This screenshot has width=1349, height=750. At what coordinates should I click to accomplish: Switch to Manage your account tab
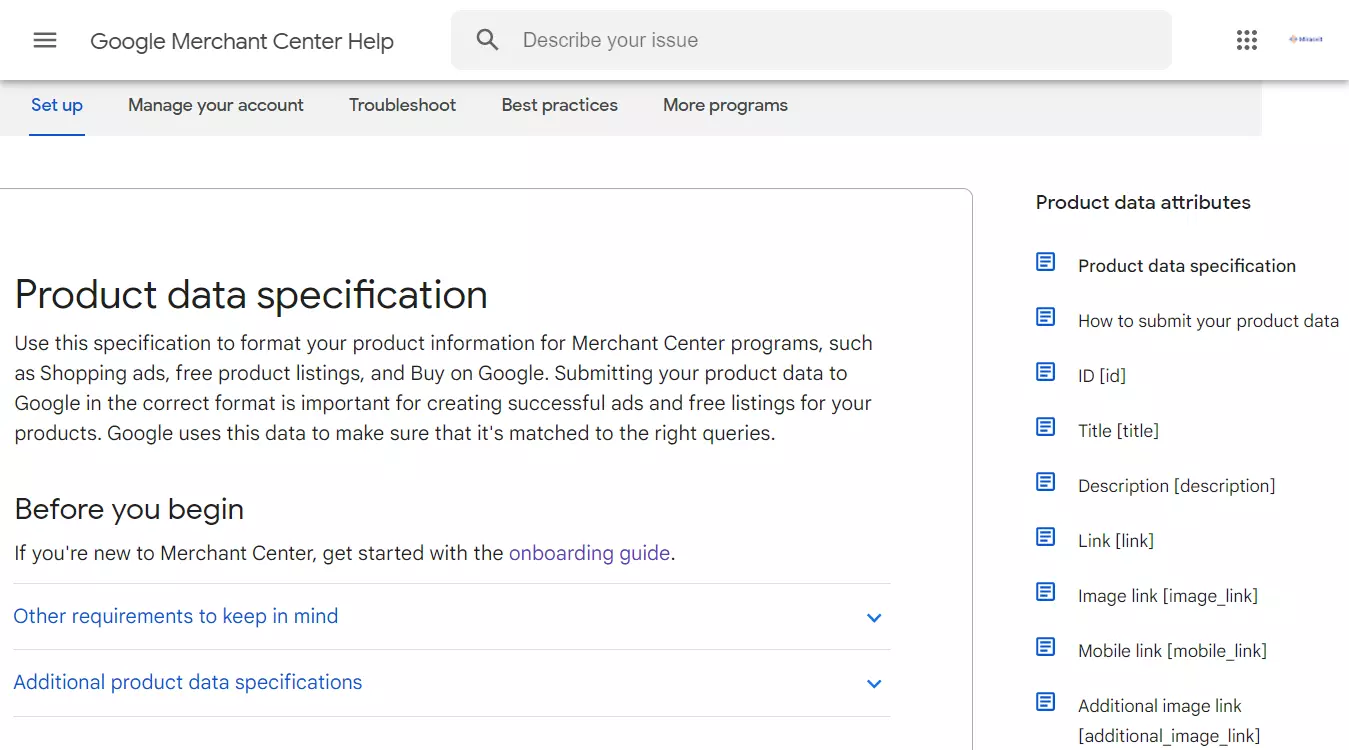tap(216, 105)
